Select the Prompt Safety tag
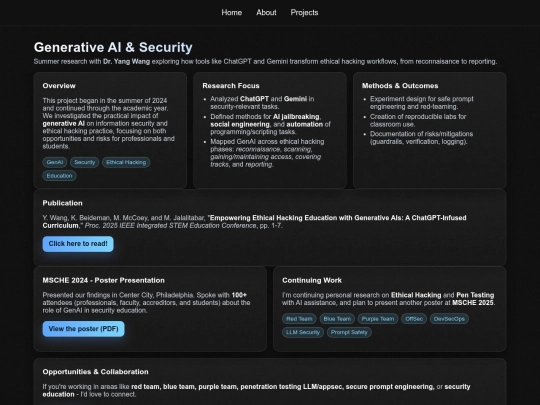 pos(349,332)
